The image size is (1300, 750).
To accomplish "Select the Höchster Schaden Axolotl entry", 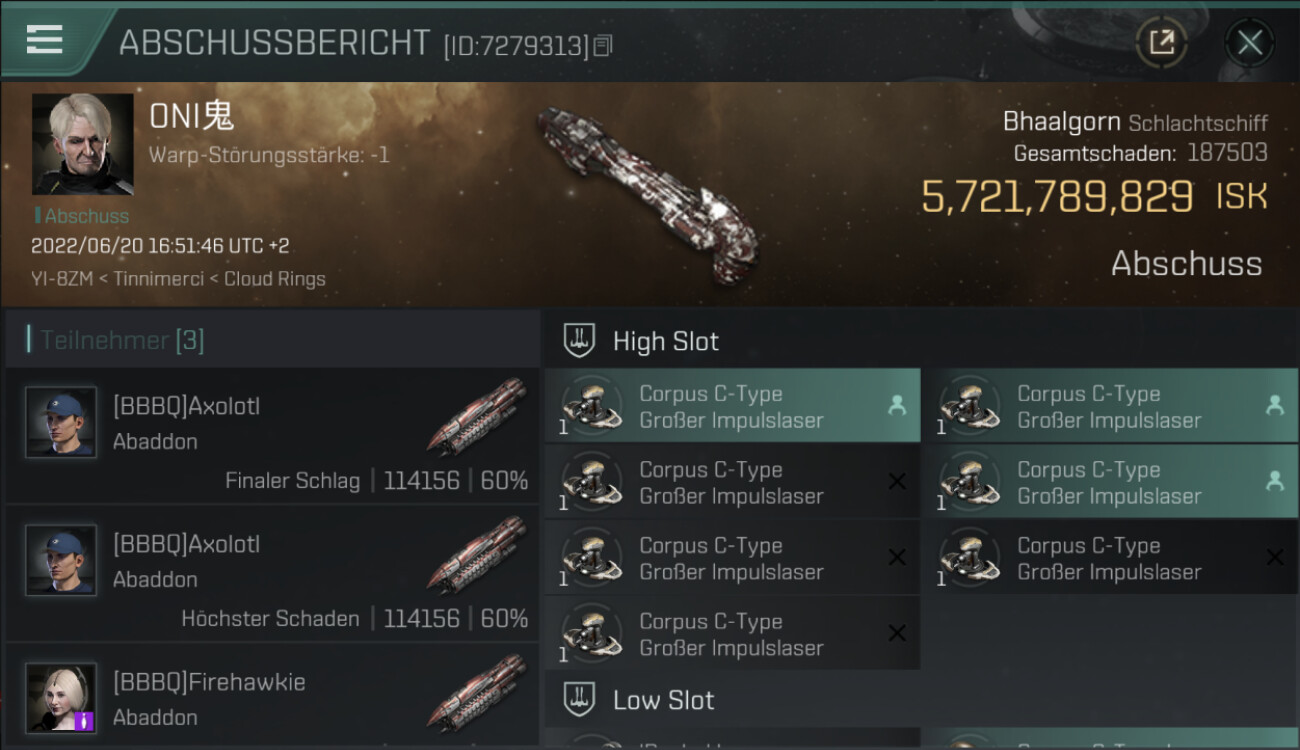I will pos(272,574).
